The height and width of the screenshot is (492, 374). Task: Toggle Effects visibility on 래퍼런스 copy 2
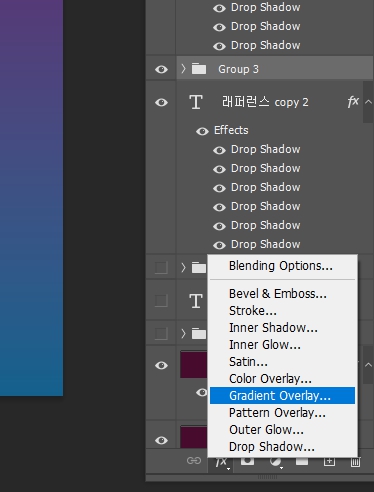202,131
